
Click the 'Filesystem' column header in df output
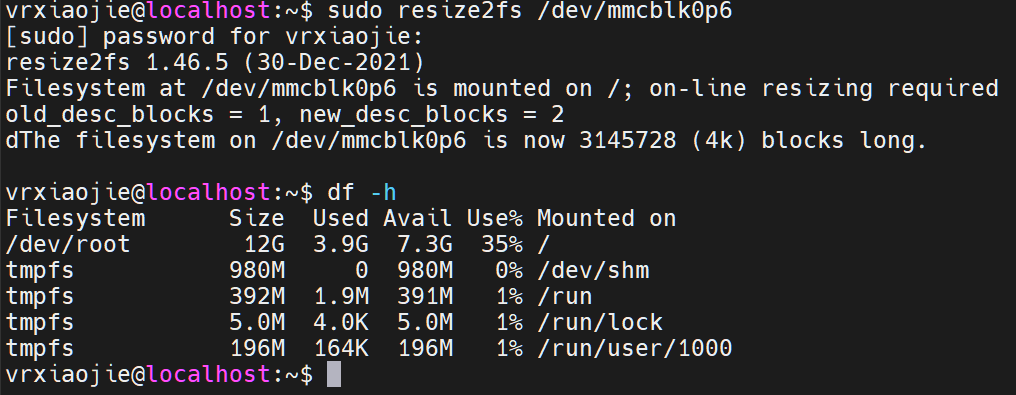click(x=75, y=218)
